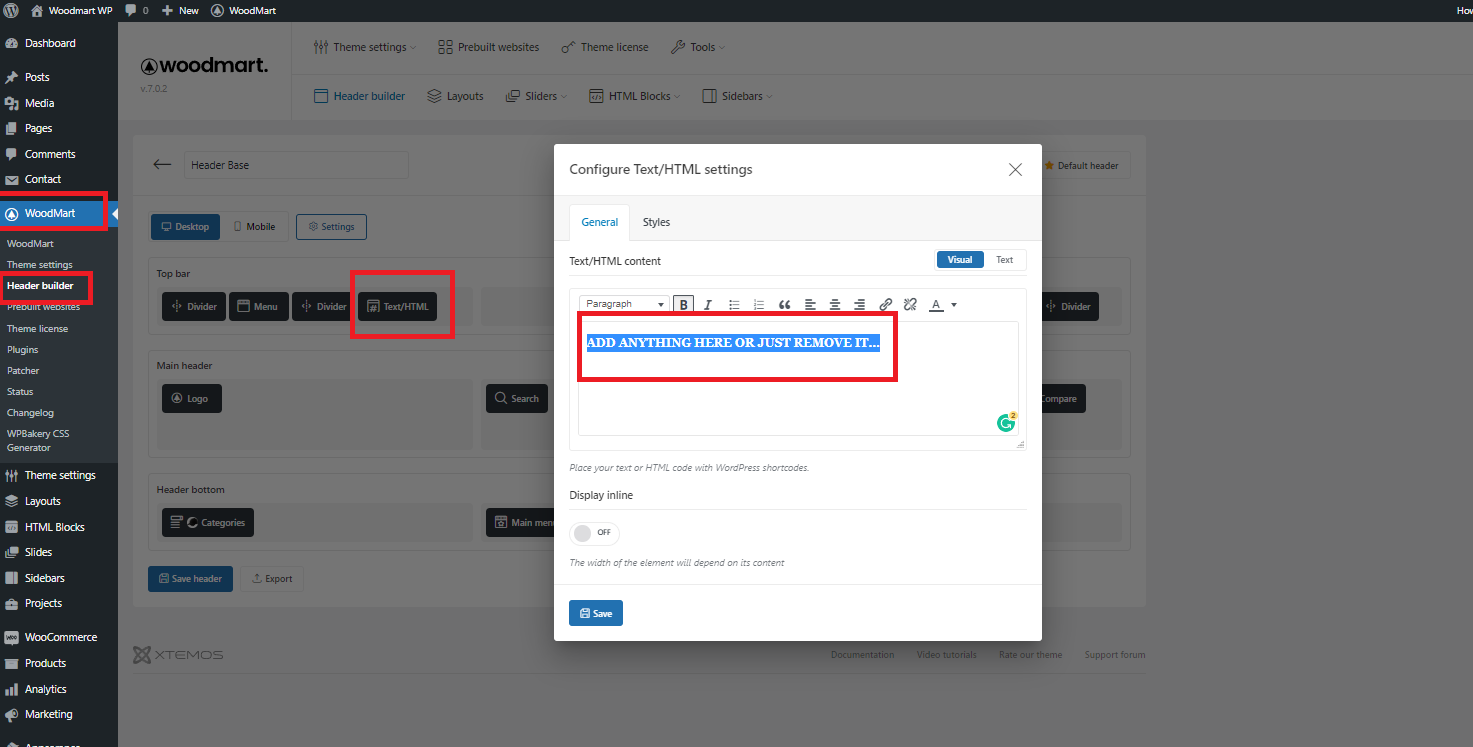The width and height of the screenshot is (1473, 747).
Task: Open the Documentation footer link
Action: 862,655
